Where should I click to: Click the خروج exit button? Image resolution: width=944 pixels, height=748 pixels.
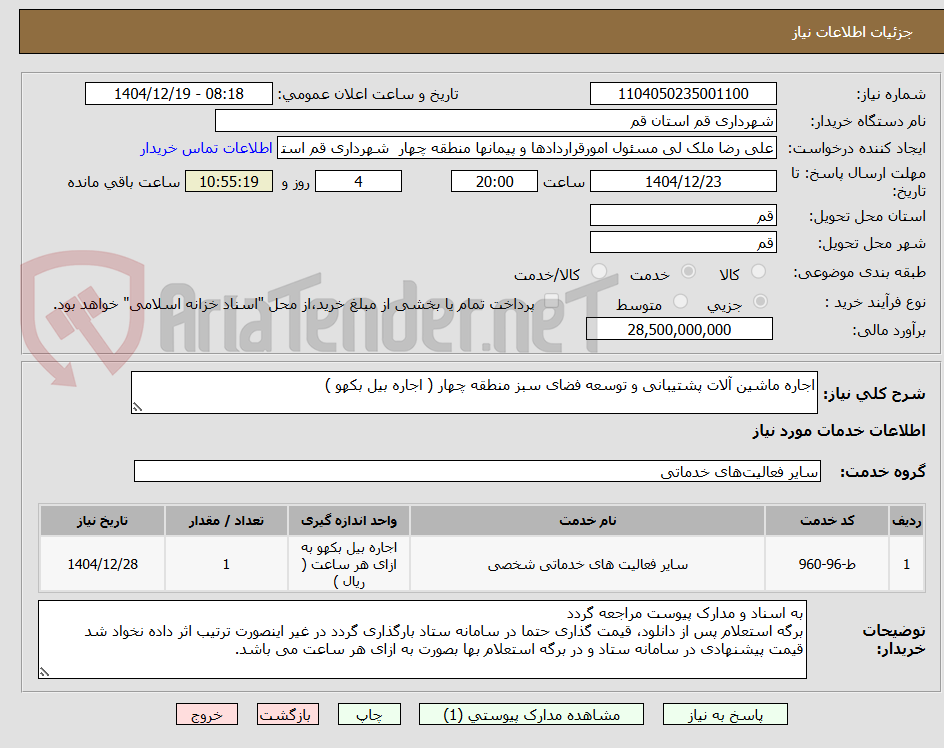click(x=207, y=714)
